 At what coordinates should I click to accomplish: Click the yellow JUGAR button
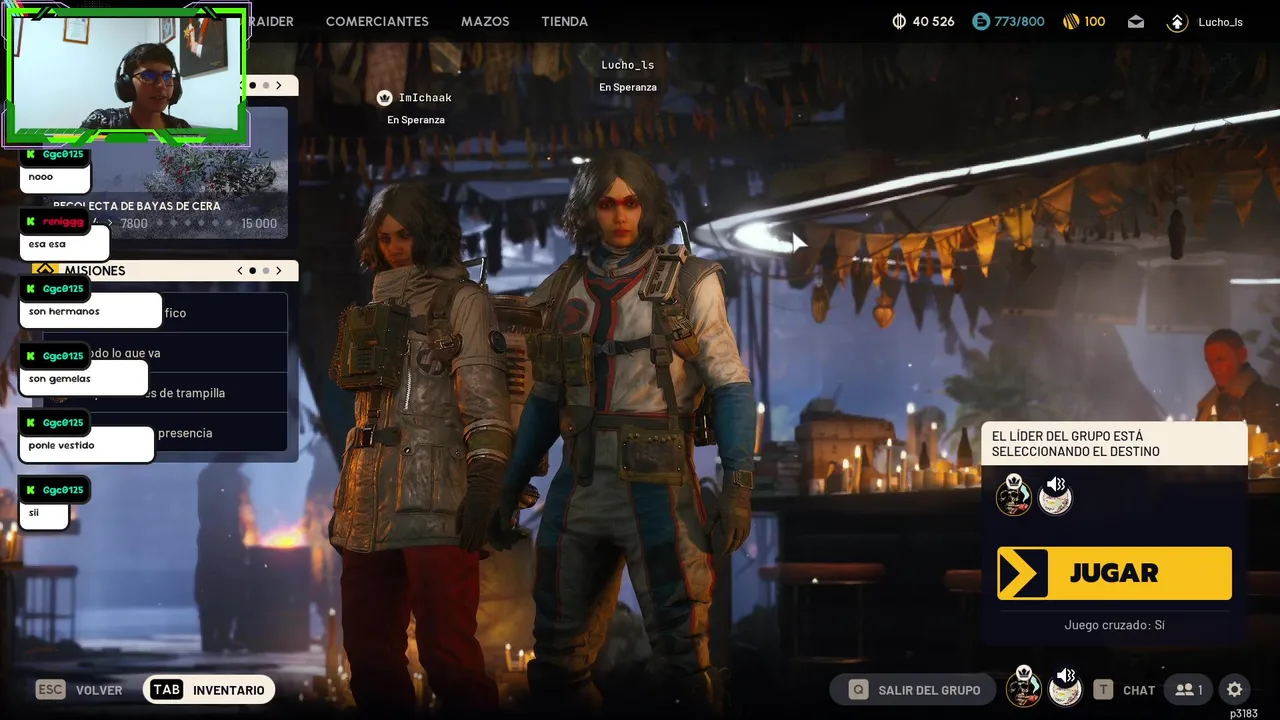click(1114, 573)
